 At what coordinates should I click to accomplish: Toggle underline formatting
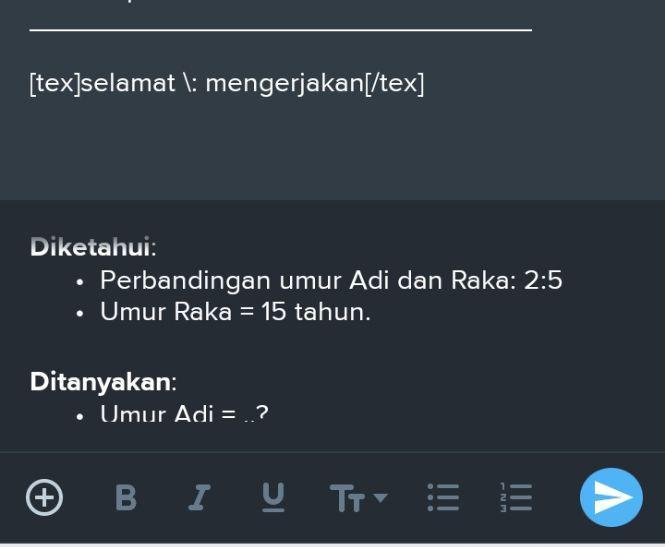(273, 497)
